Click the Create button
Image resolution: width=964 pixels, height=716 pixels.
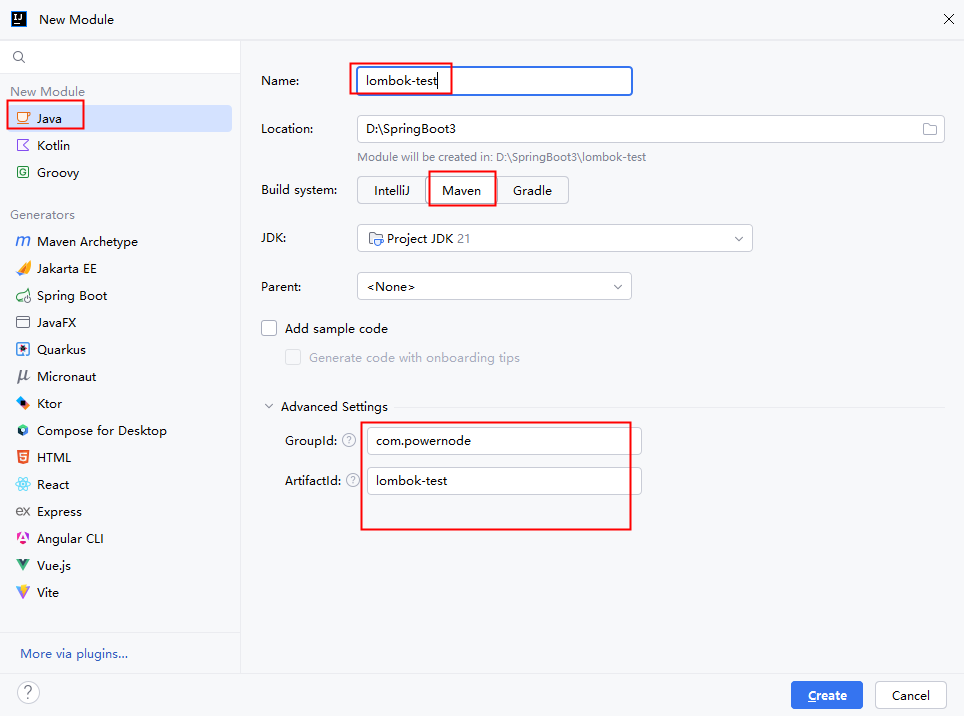(827, 695)
